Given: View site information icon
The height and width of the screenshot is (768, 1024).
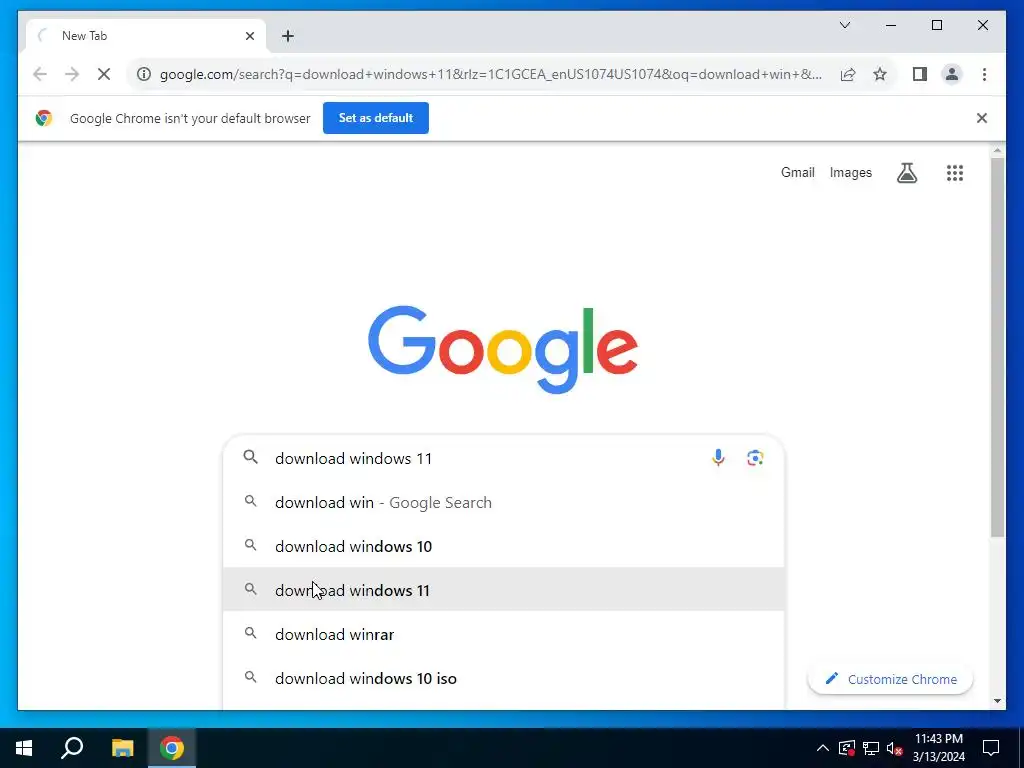Looking at the screenshot, I should [144, 74].
